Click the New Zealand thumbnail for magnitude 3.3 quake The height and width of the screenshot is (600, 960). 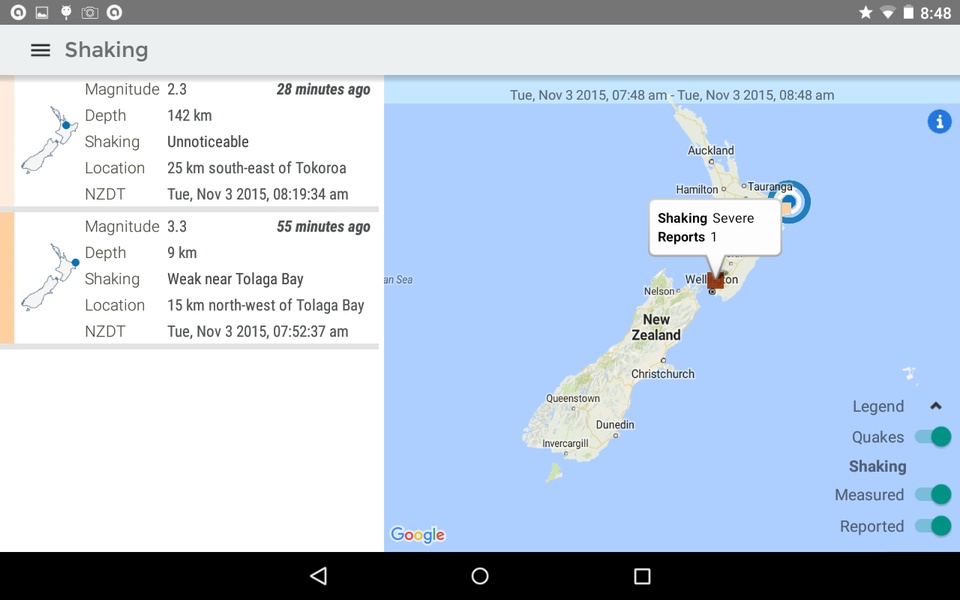(x=50, y=277)
